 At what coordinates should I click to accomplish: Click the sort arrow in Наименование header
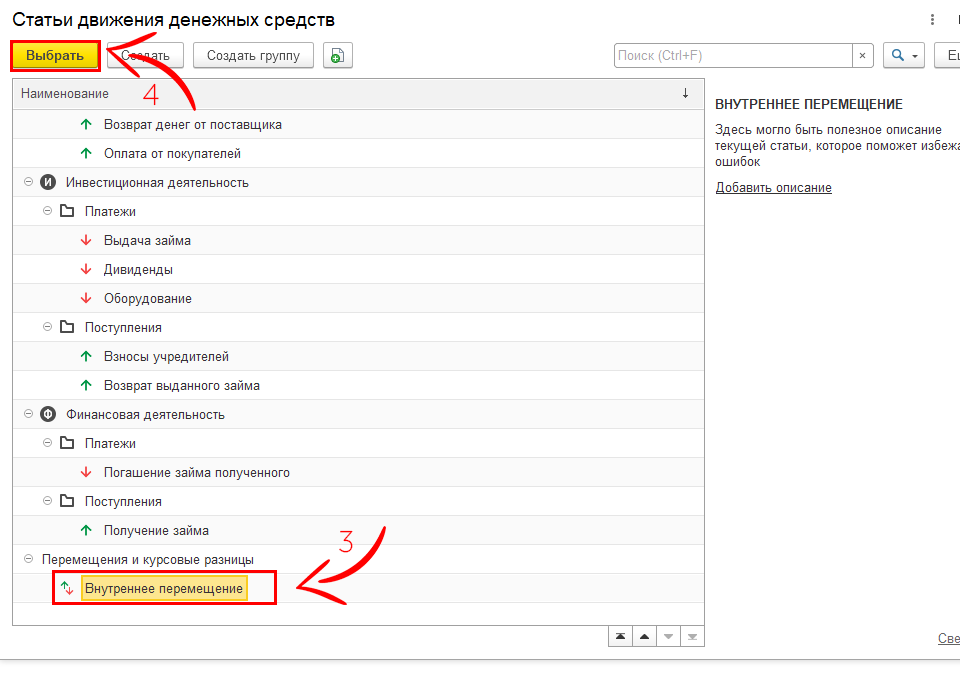point(685,93)
